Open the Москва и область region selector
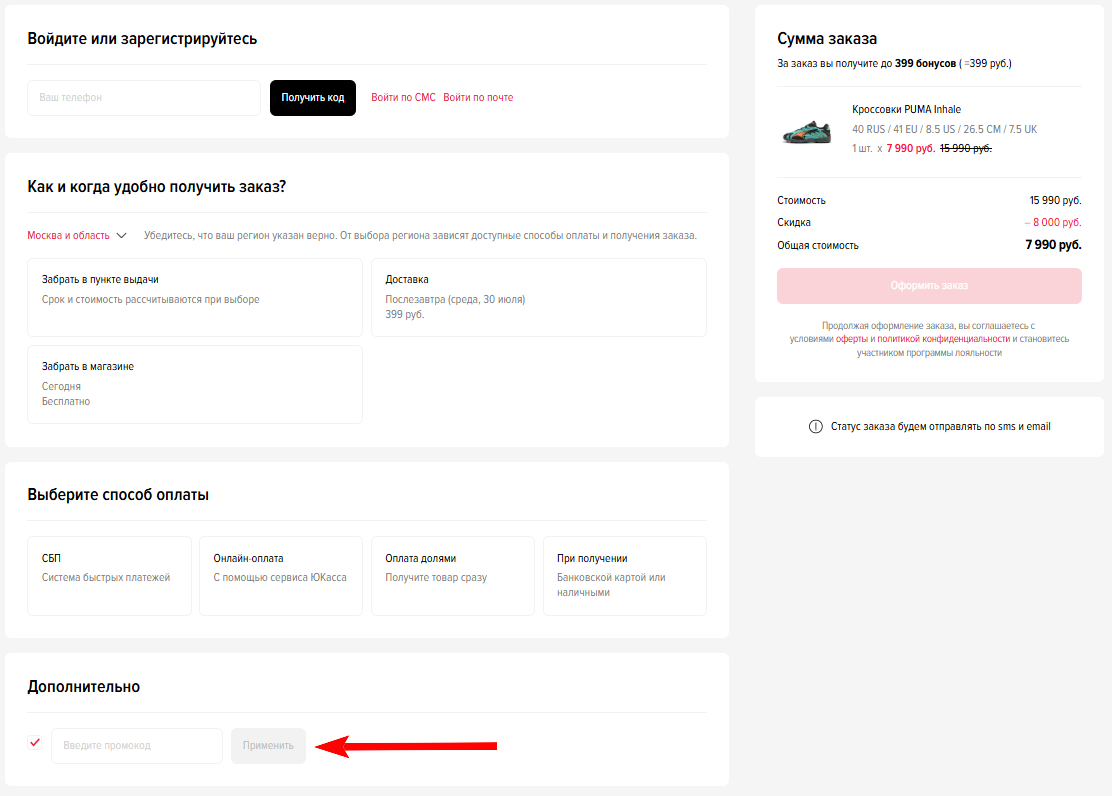1112x796 pixels. click(x=68, y=236)
